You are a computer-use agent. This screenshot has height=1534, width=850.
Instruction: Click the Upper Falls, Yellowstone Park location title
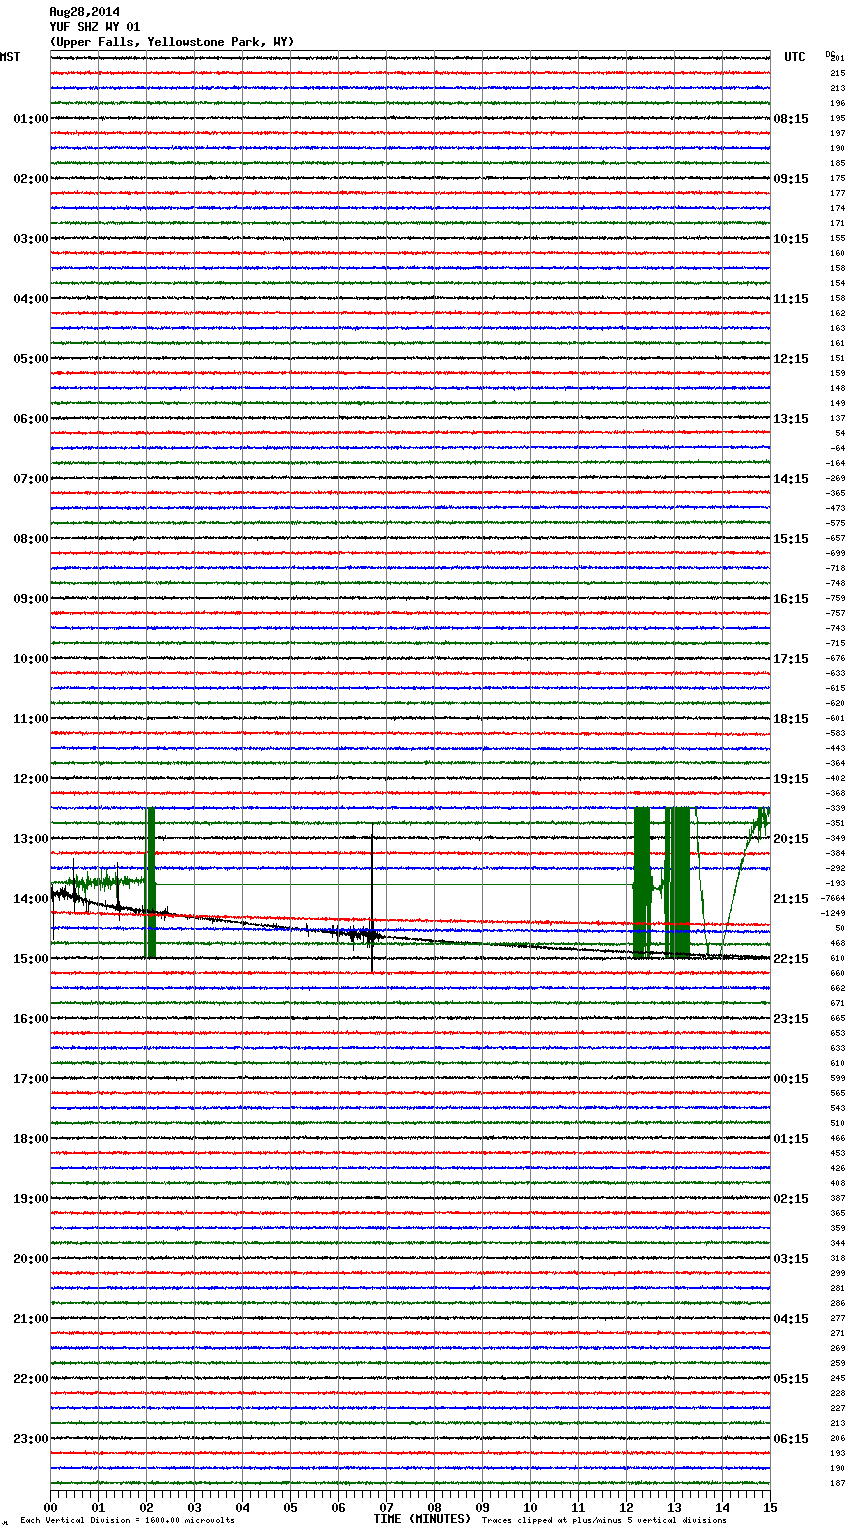pyautogui.click(x=172, y=42)
